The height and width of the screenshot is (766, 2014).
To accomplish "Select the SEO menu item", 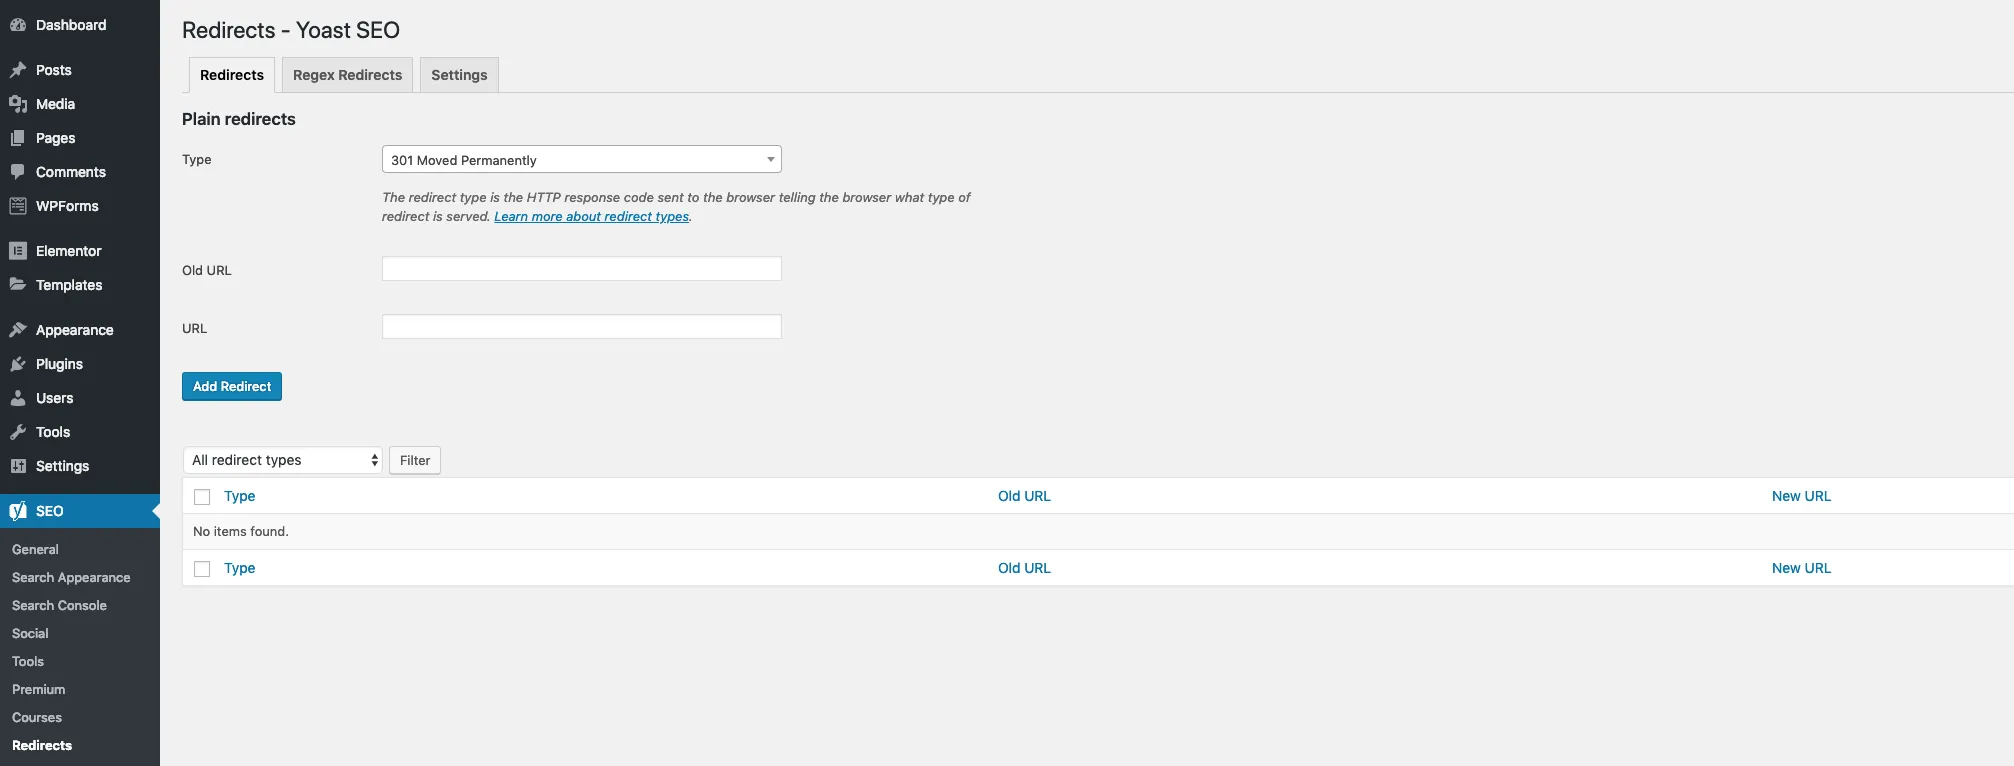I will pyautogui.click(x=80, y=511).
